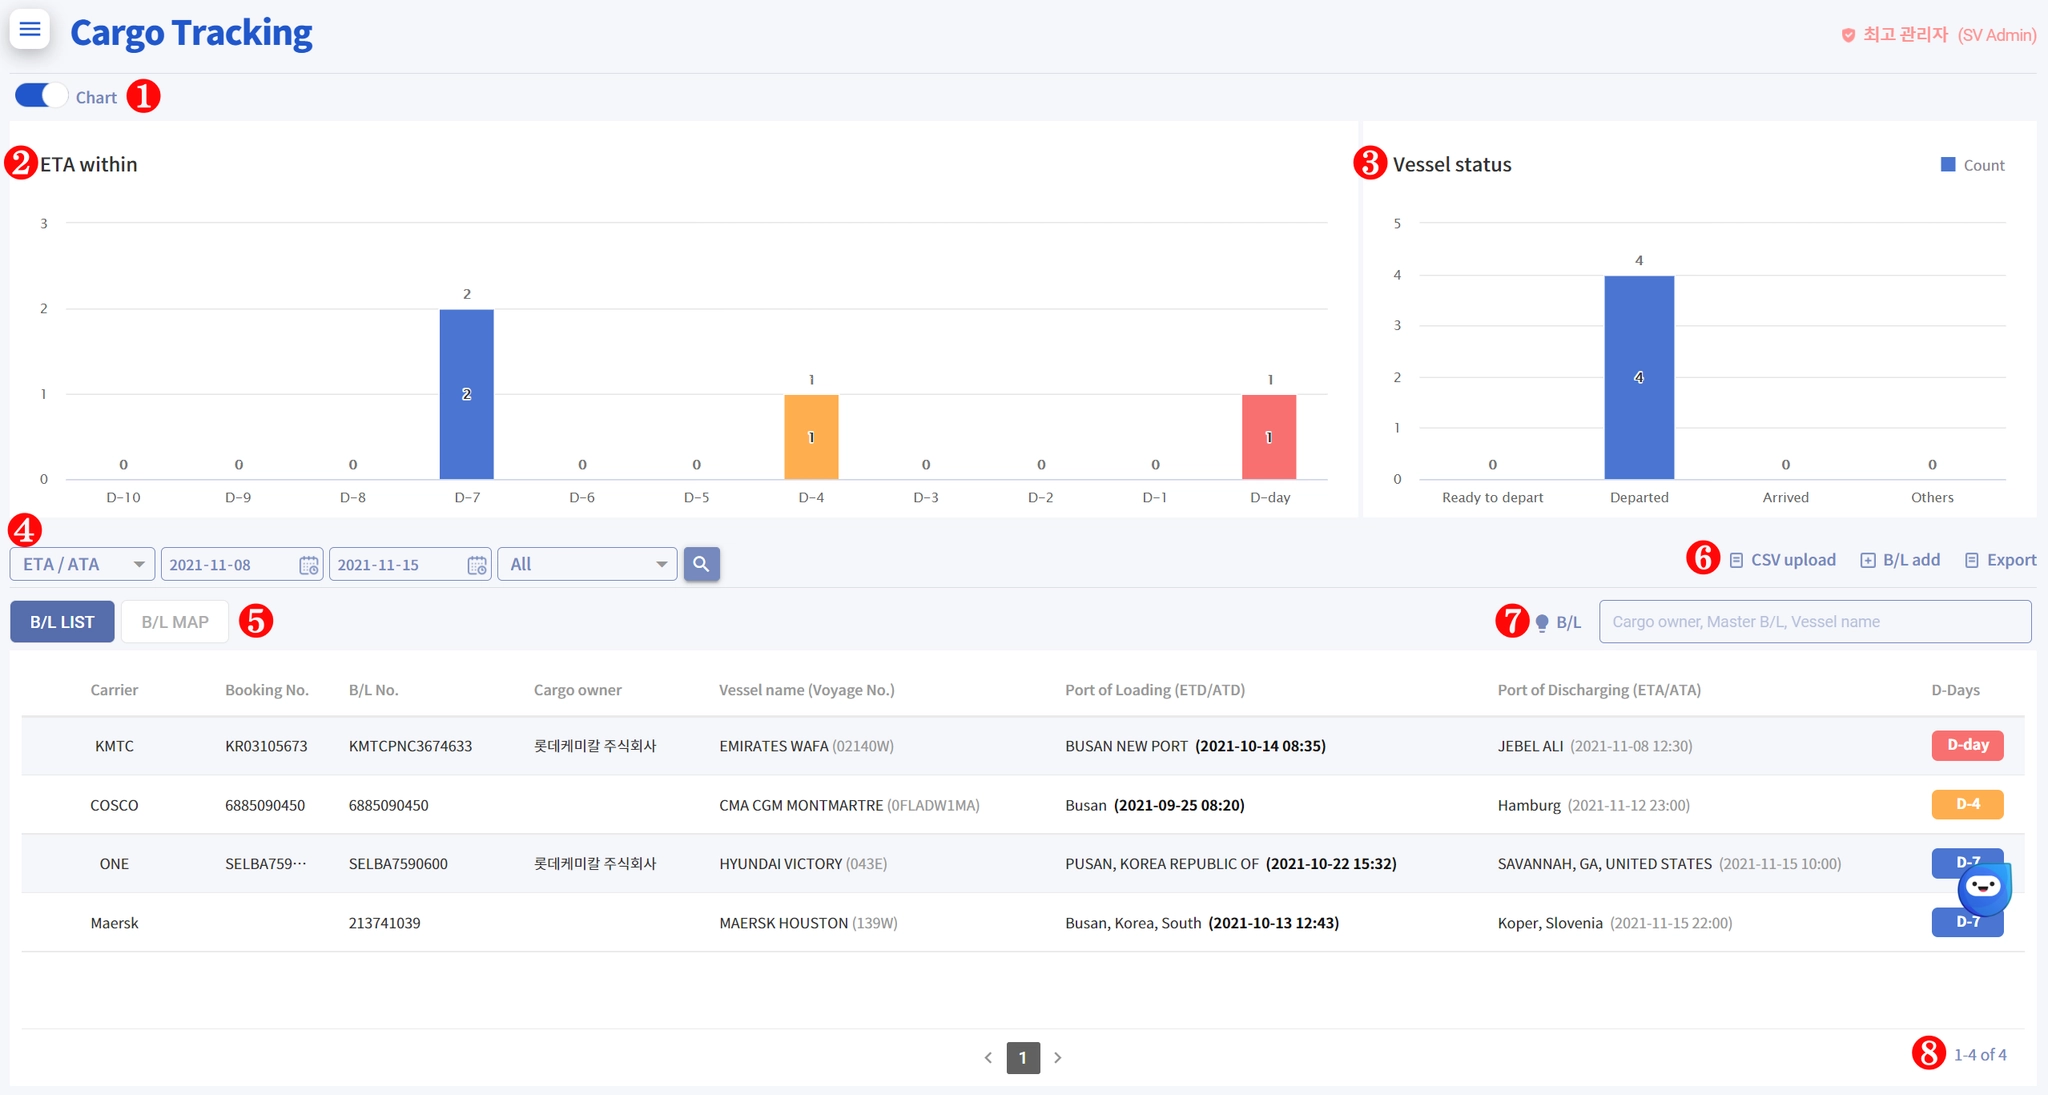
Task: Click the Export document icon
Action: click(1972, 560)
